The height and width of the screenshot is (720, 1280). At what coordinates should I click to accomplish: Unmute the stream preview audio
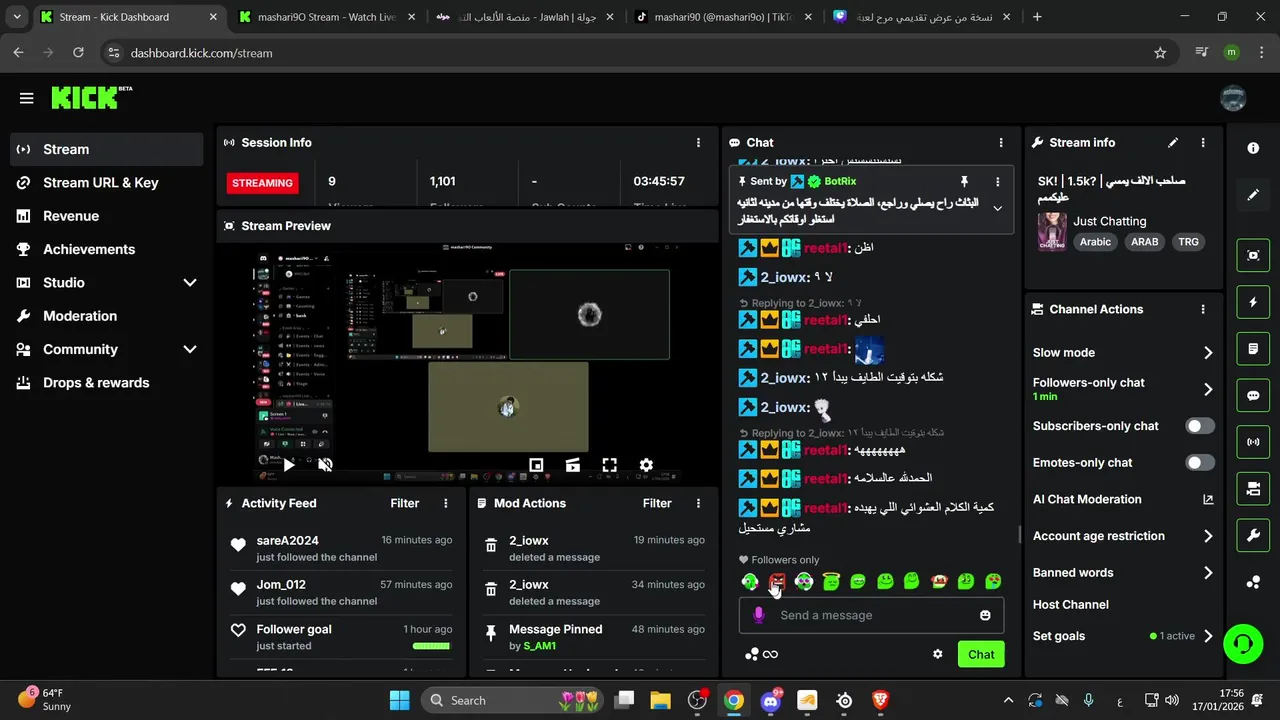coord(325,465)
